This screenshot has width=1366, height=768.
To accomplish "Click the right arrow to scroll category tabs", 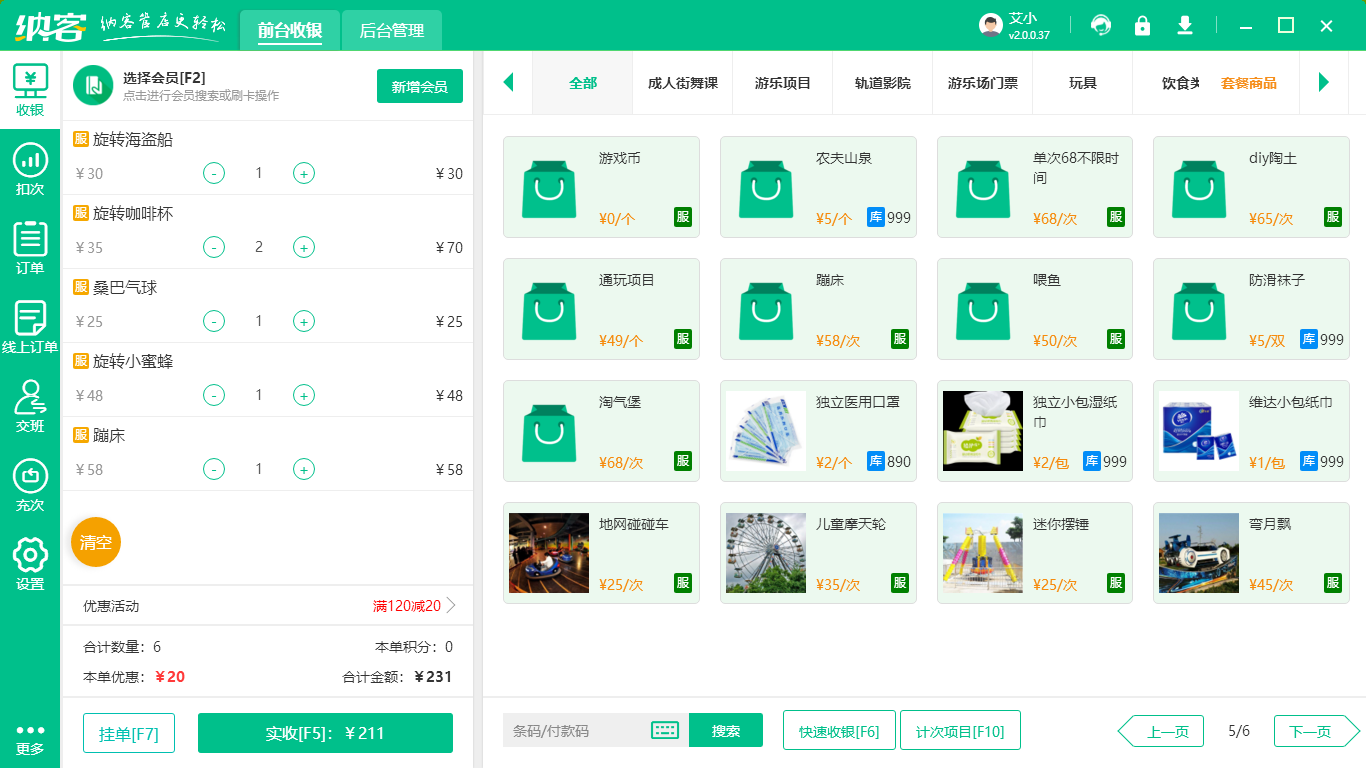I will tap(1325, 83).
